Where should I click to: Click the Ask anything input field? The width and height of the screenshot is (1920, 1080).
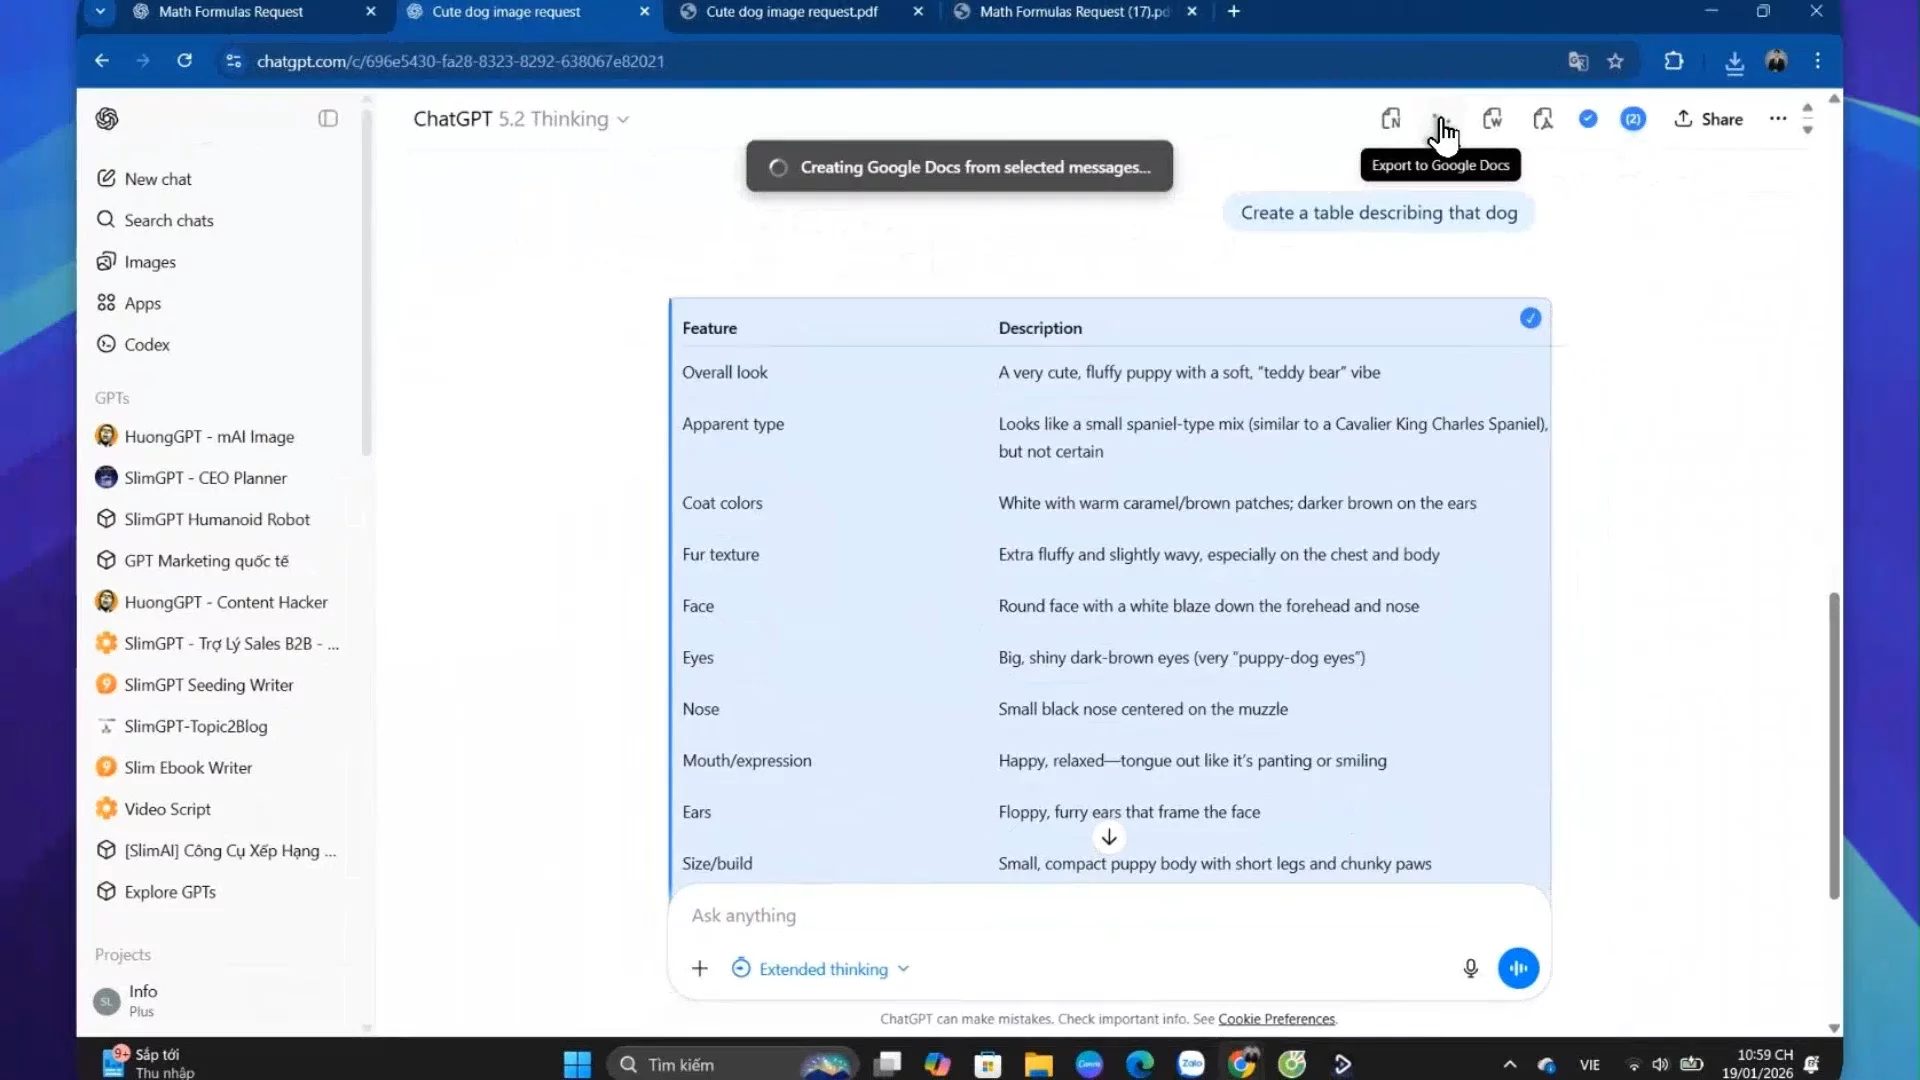click(x=1000, y=915)
